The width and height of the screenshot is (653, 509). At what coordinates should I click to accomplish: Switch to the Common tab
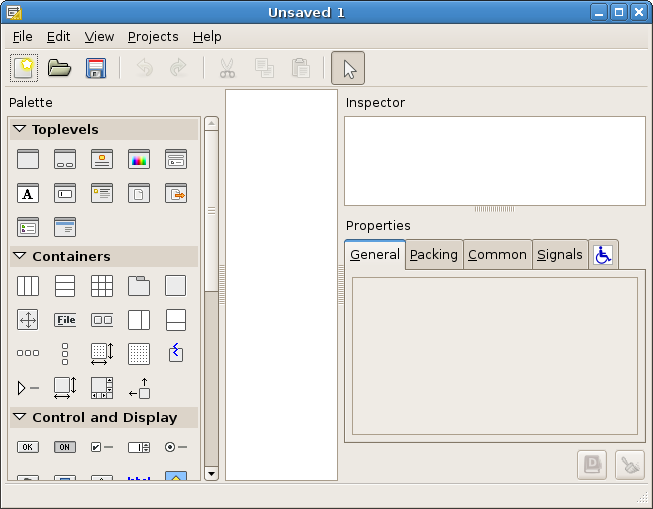click(497, 254)
